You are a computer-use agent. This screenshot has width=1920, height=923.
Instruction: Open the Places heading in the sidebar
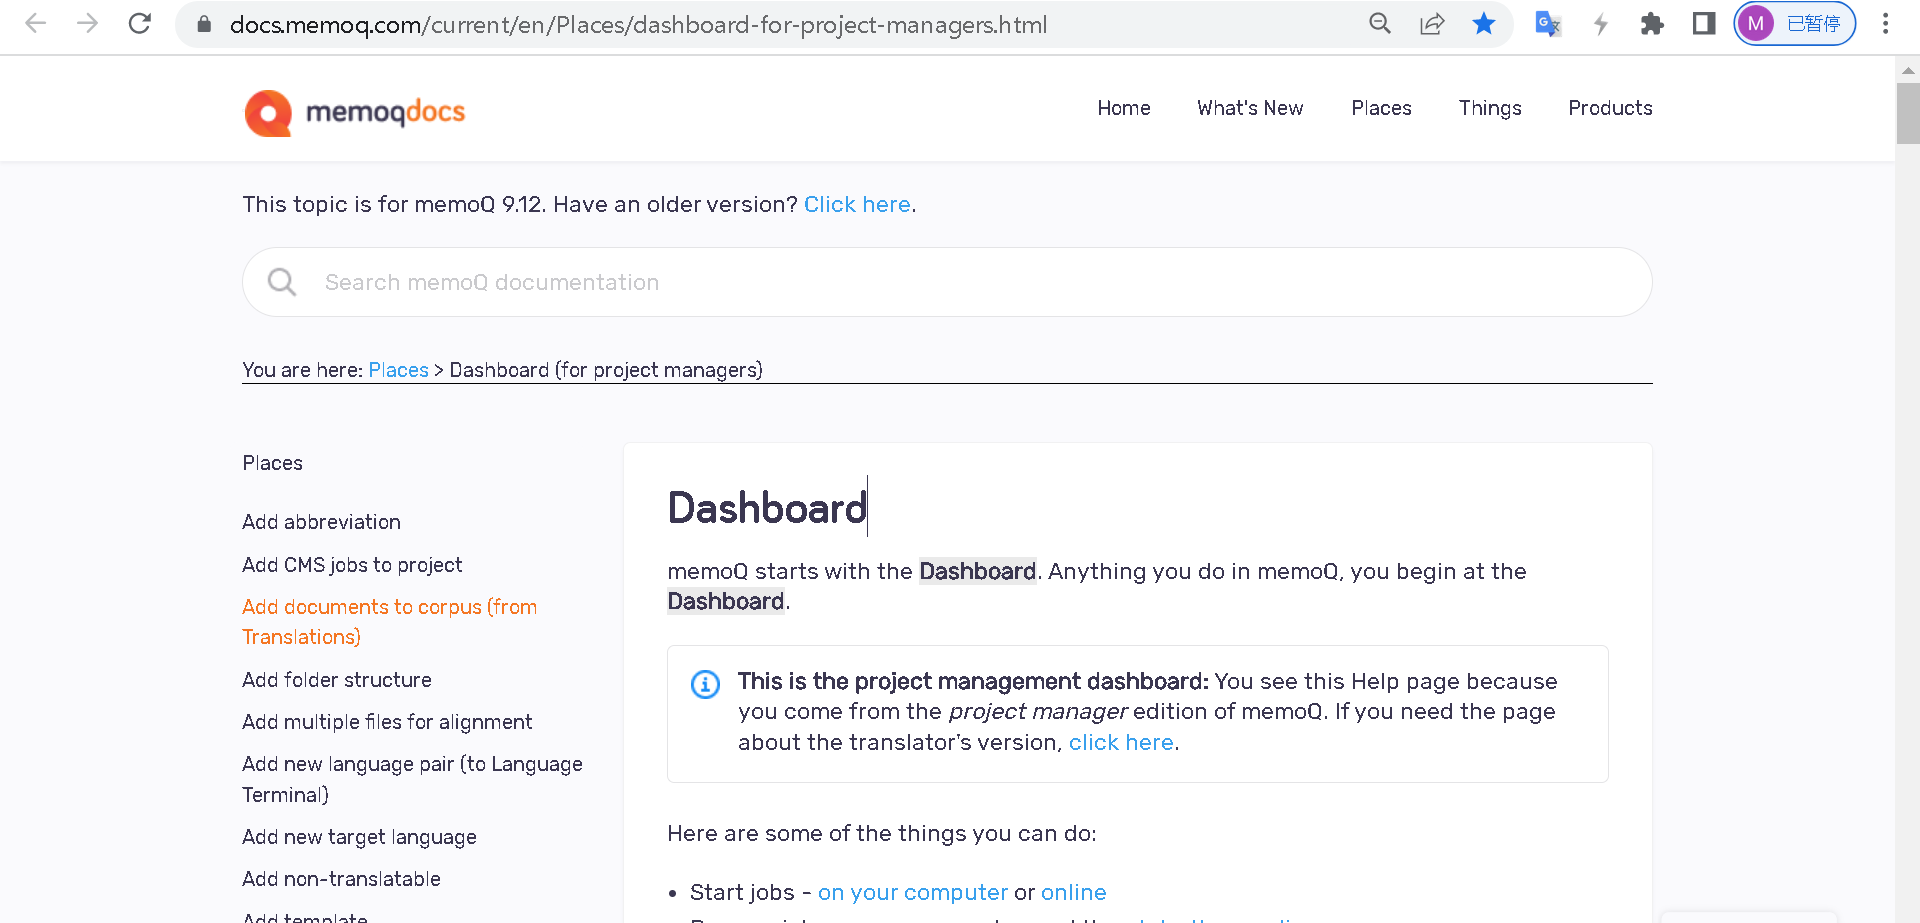[272, 463]
